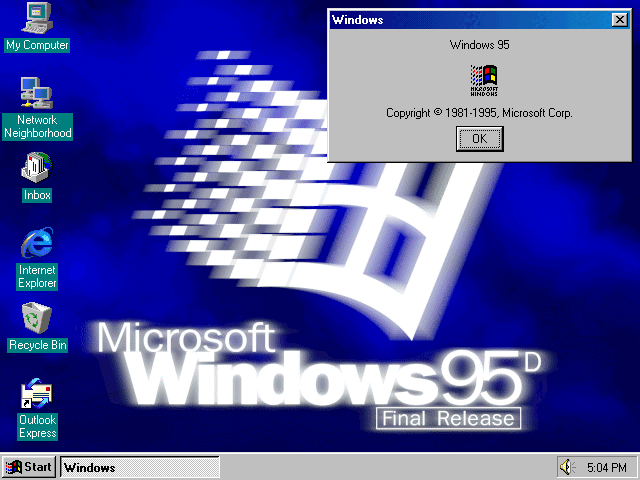
Task: Click the Microsoft Corp. copyright text
Action: [x=479, y=113]
